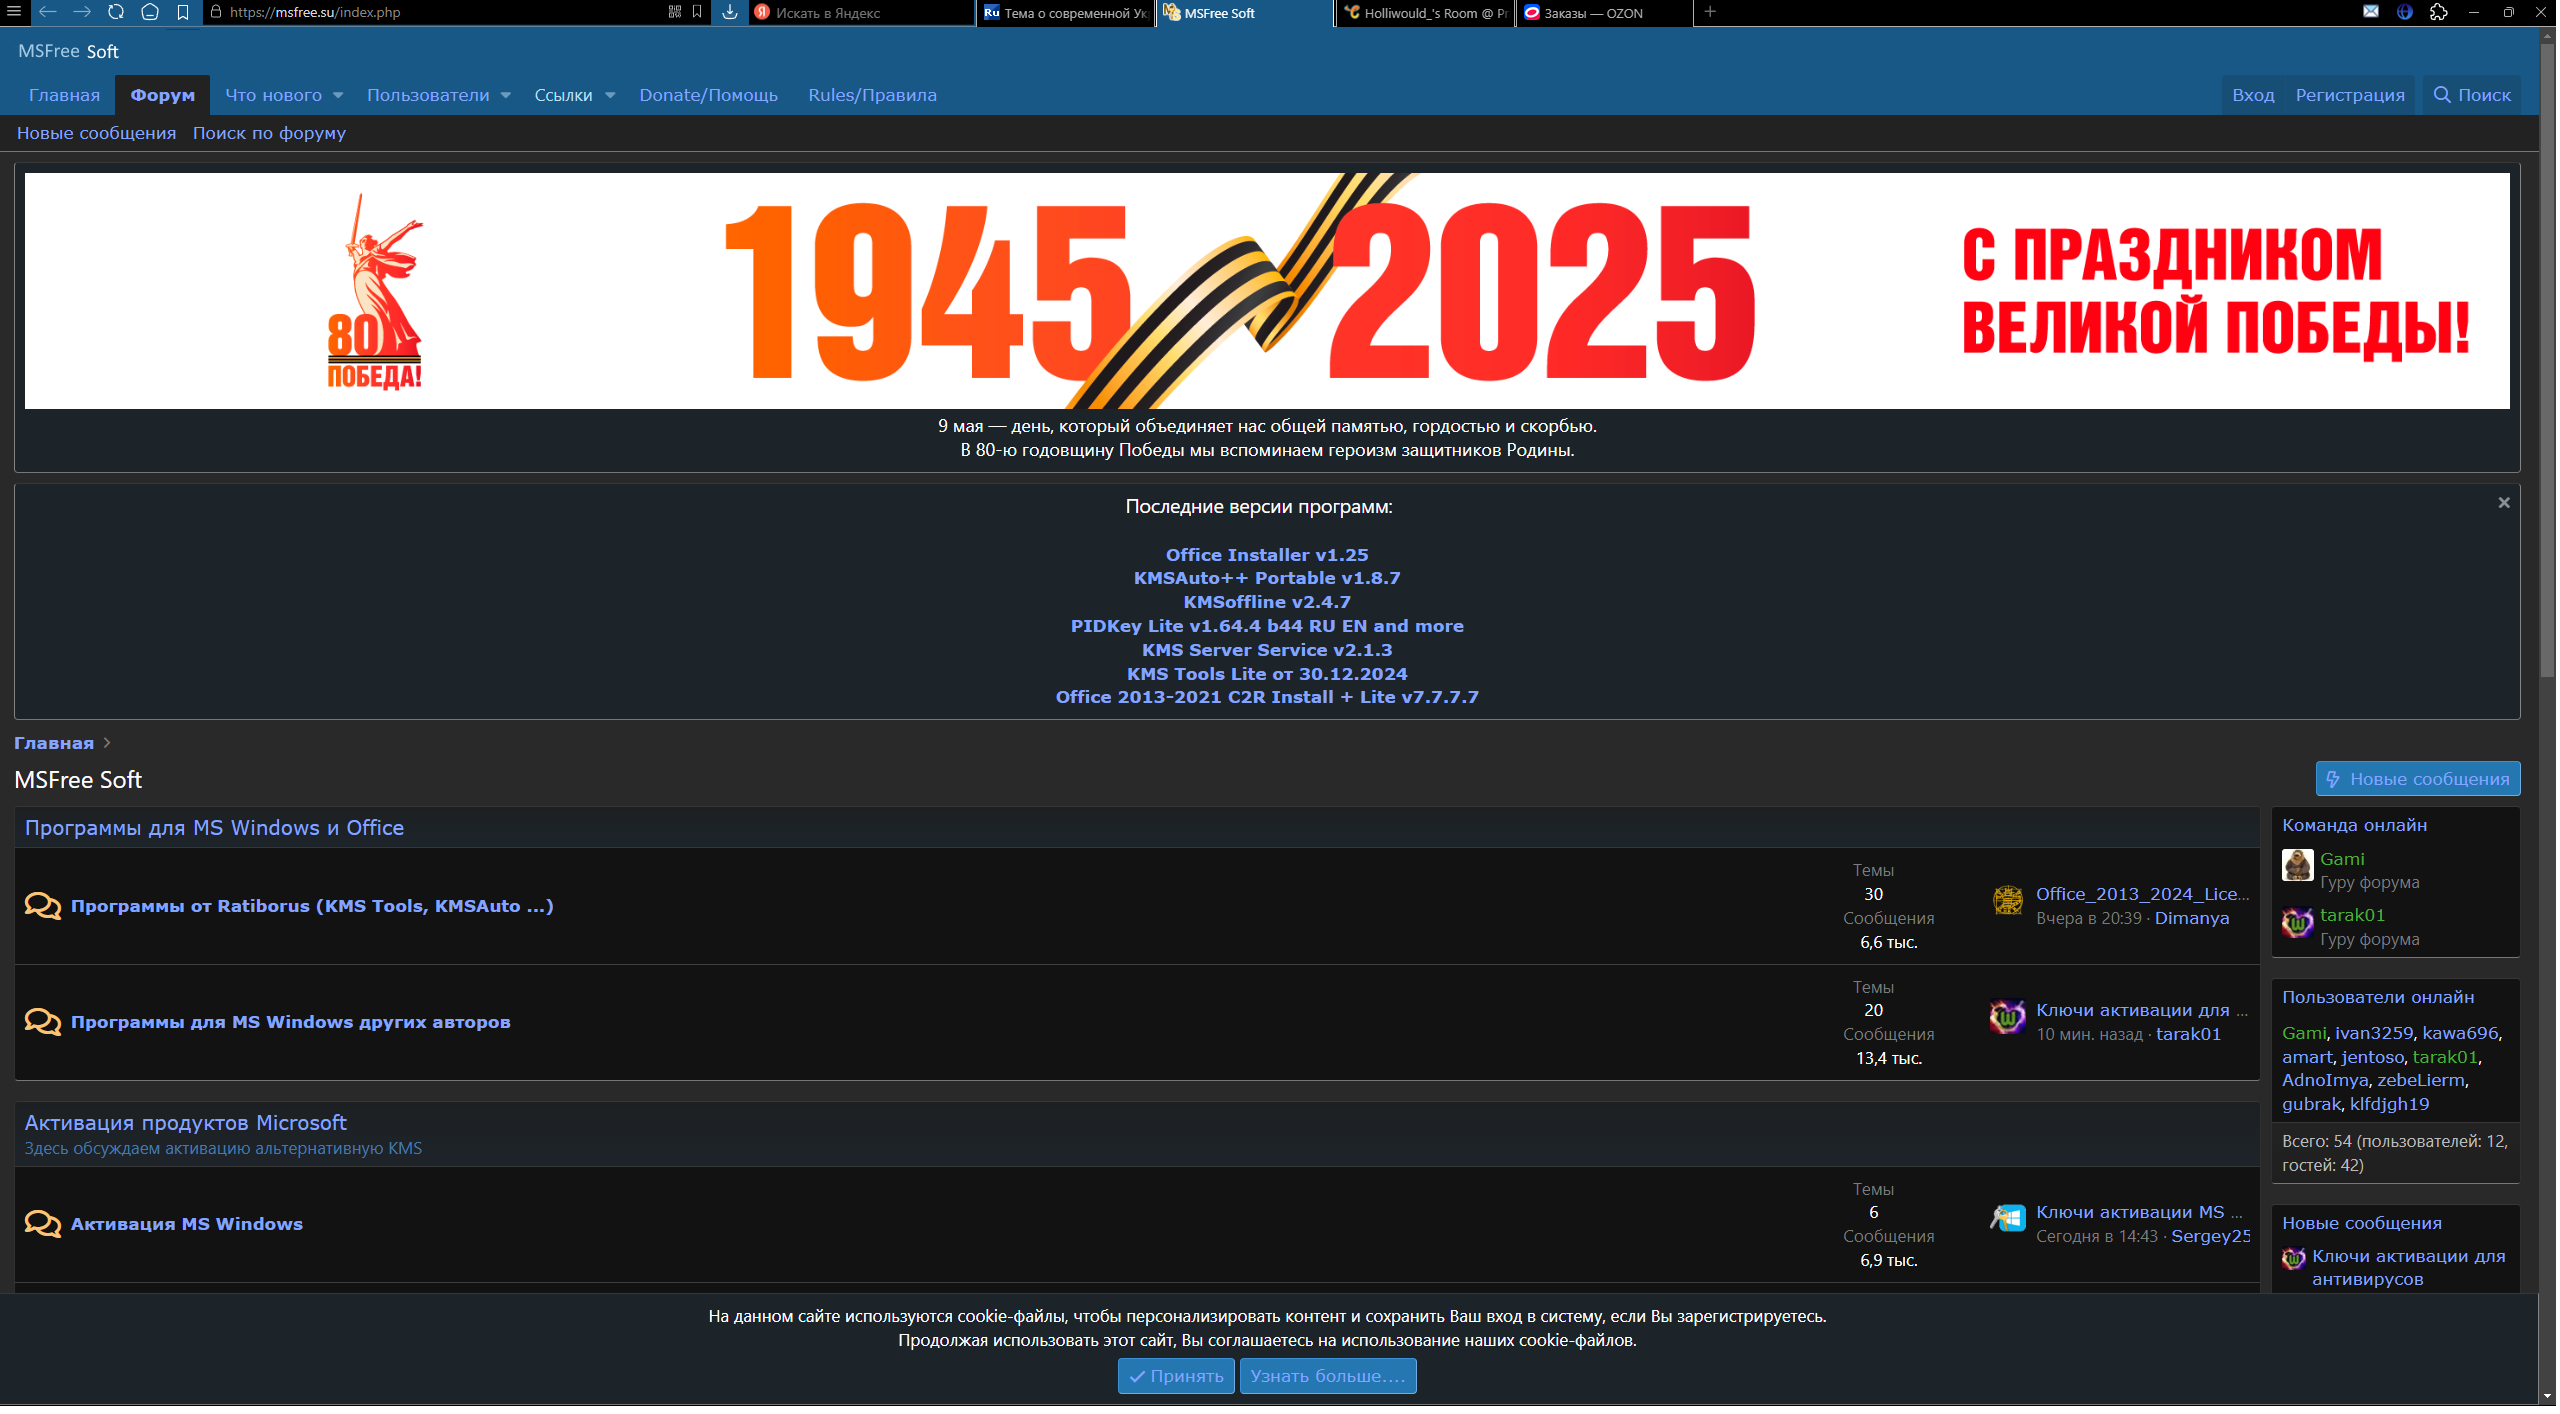2560x1414 pixels.
Task: Open the browser main menu hamburger icon
Action: pyautogui.click(x=14, y=12)
